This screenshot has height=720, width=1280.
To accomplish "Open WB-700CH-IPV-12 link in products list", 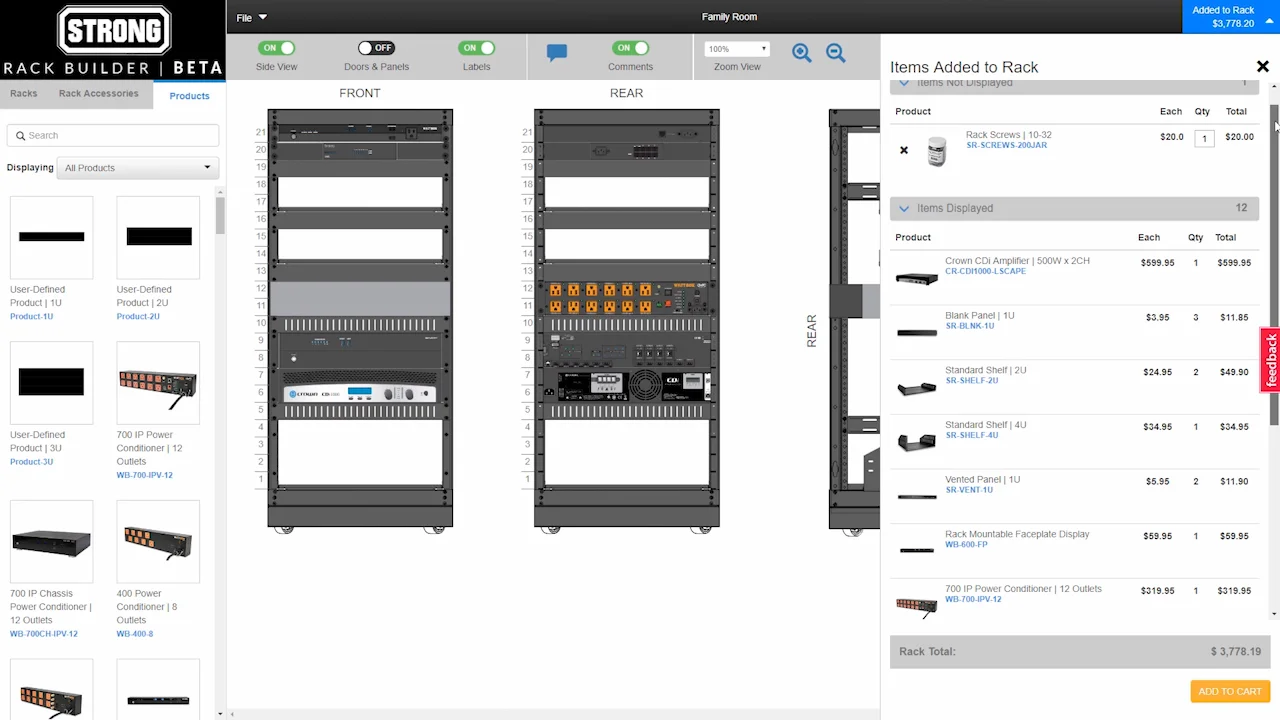I will [44, 634].
